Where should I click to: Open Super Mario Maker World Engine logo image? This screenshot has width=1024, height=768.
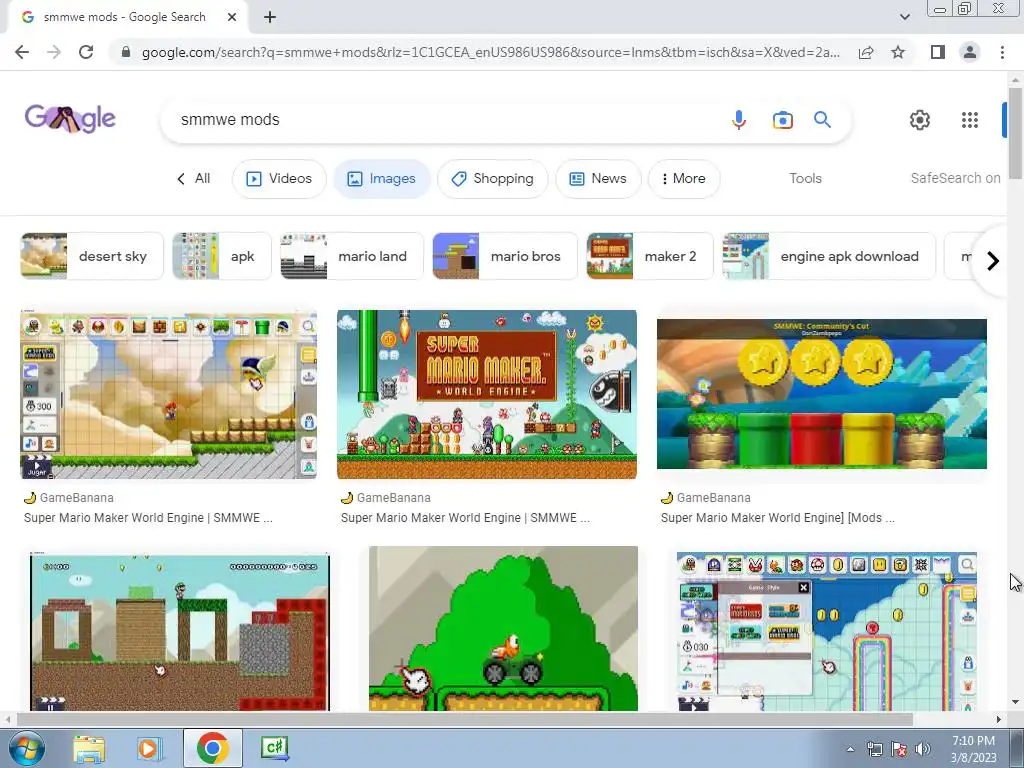coord(487,394)
